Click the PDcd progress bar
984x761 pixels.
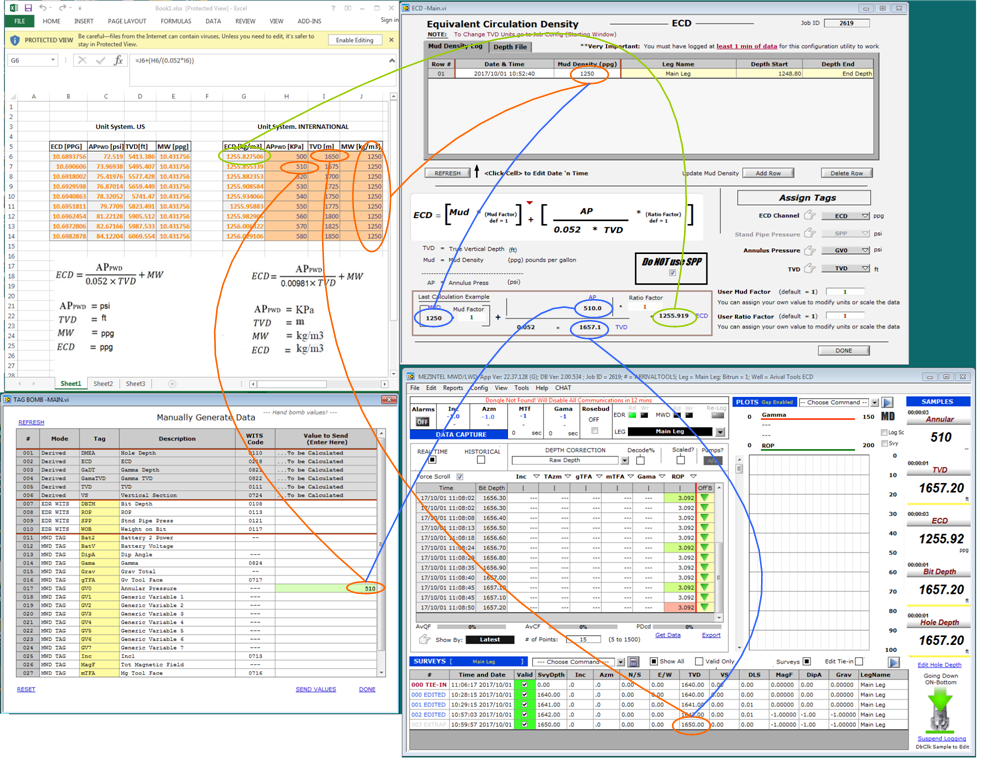689,627
